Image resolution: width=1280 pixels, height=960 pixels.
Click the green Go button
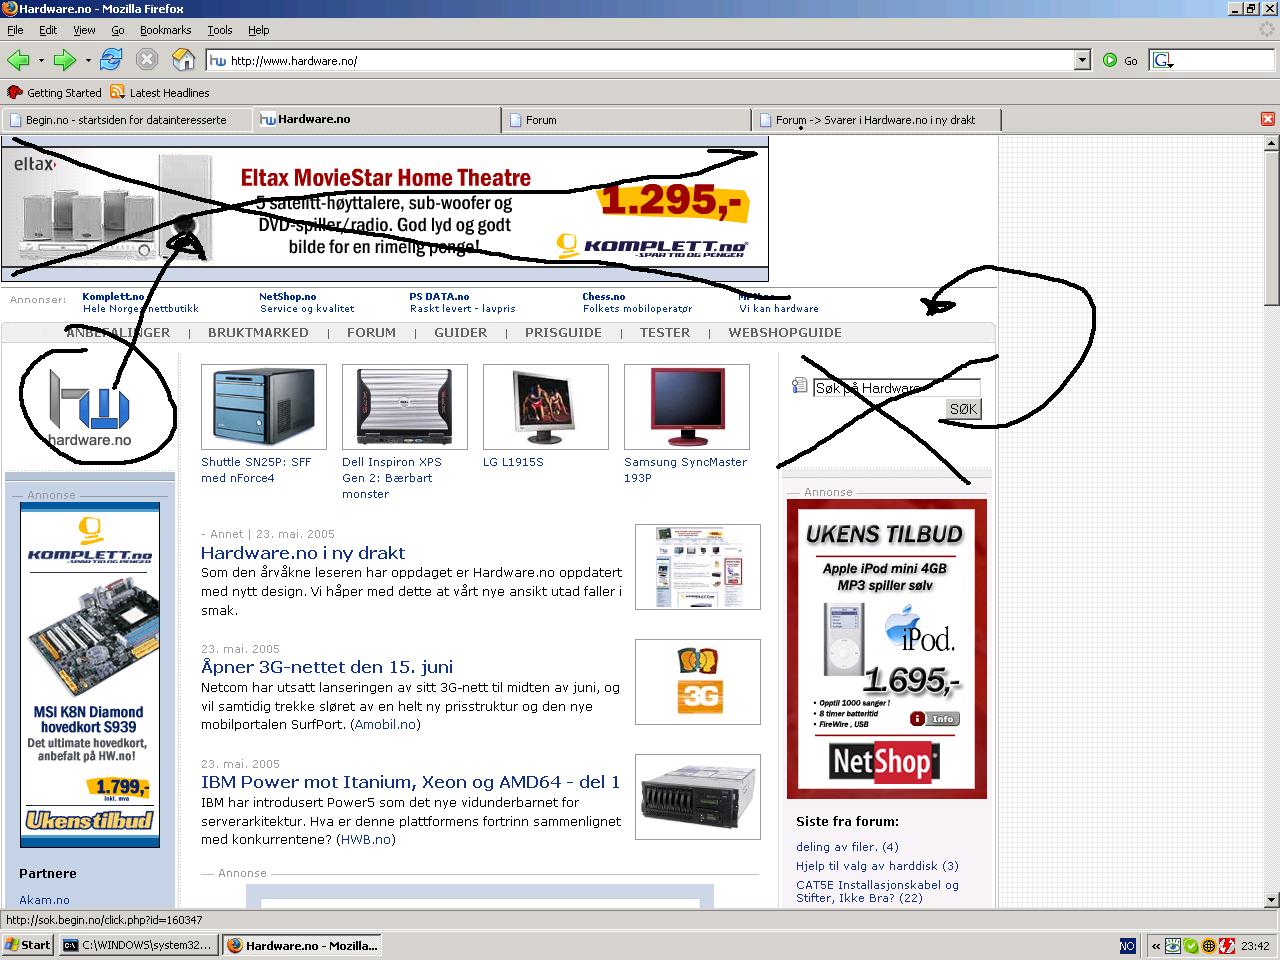[1120, 61]
